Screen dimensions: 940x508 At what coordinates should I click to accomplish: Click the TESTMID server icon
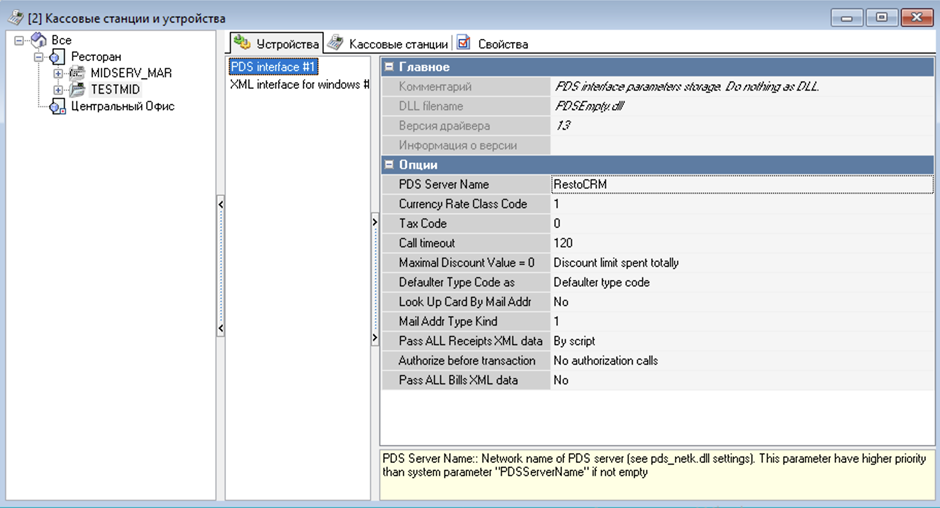76,90
